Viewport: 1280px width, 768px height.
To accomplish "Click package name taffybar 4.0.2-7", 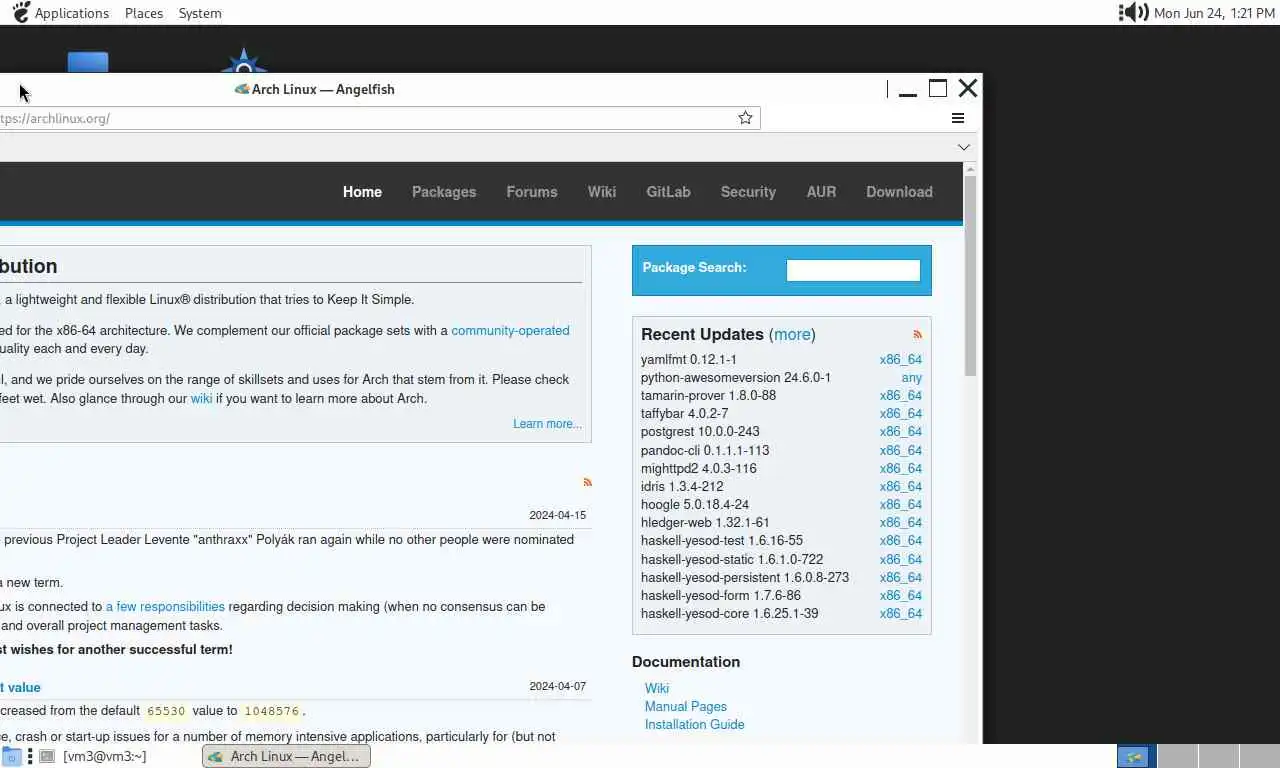I will tap(685, 414).
